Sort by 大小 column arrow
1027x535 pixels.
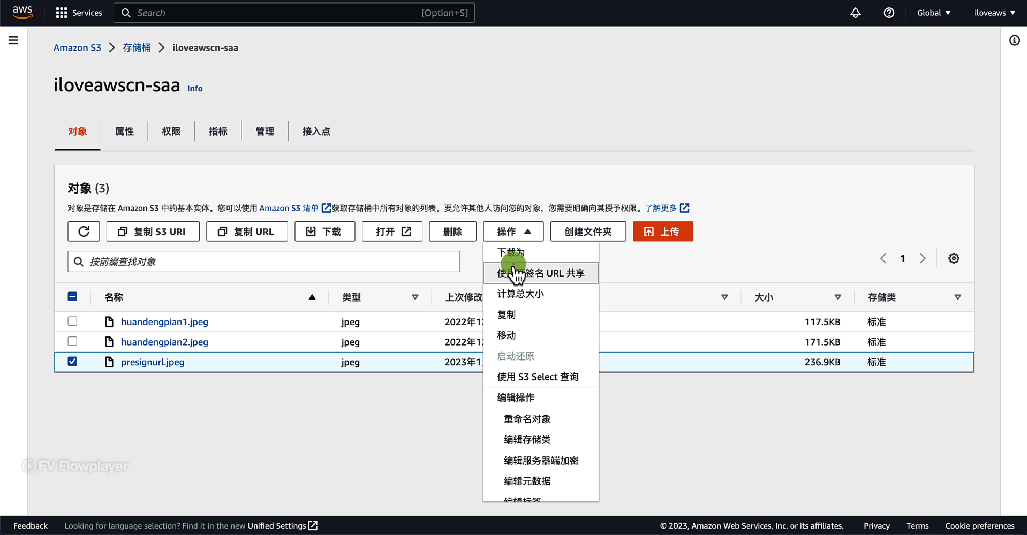[x=838, y=297]
